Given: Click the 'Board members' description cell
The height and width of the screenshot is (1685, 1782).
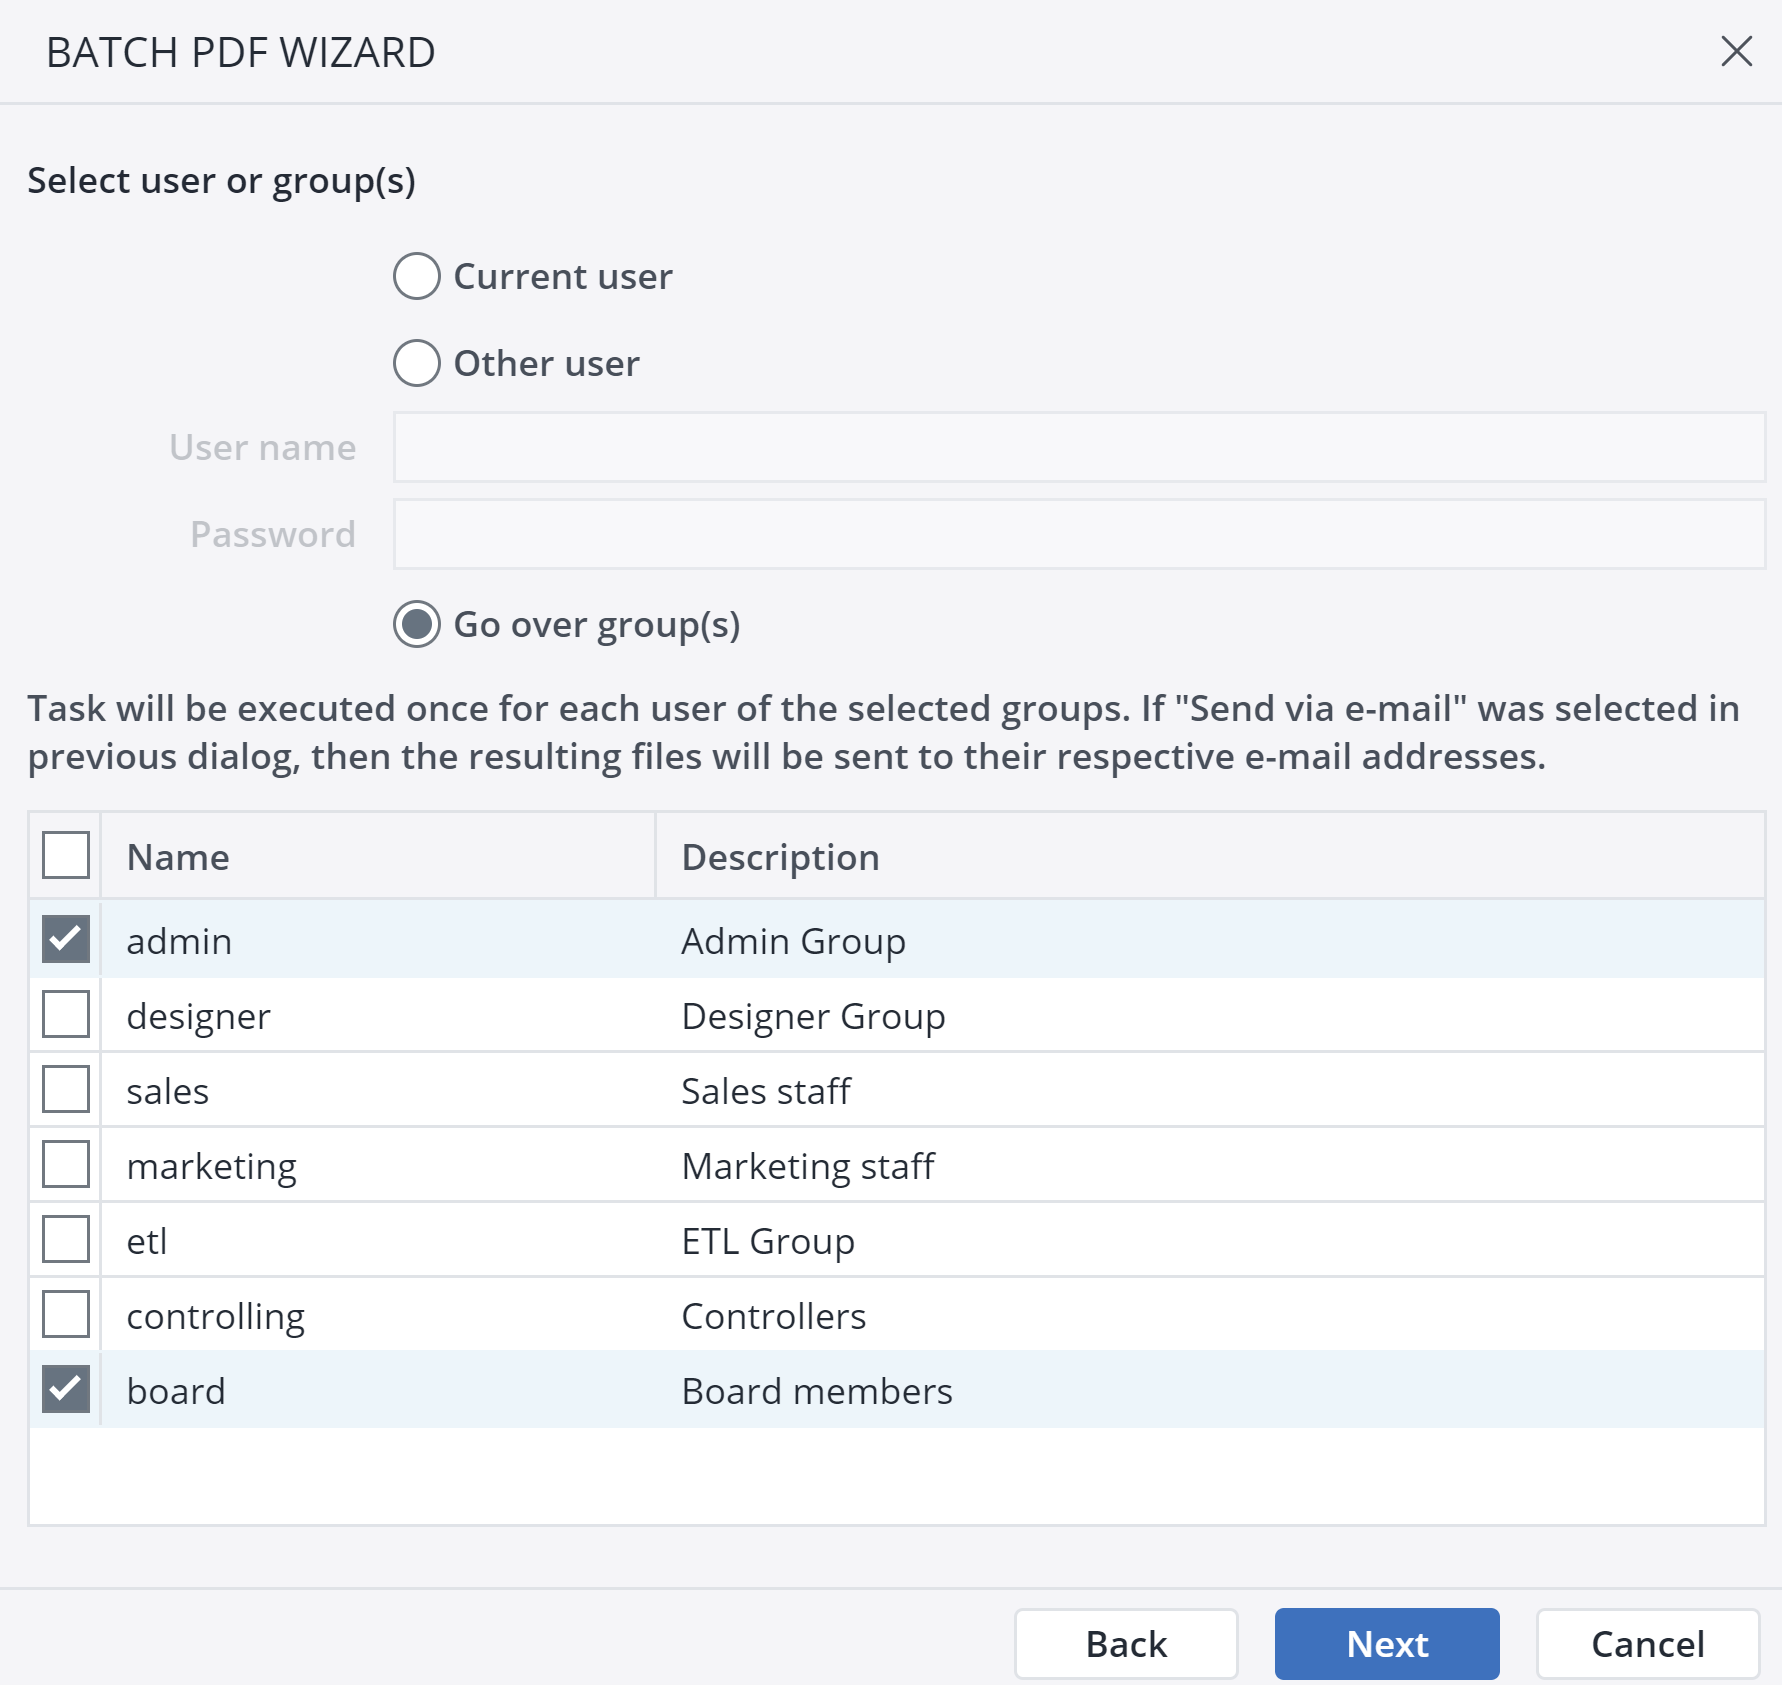Looking at the screenshot, I should [x=1210, y=1390].
